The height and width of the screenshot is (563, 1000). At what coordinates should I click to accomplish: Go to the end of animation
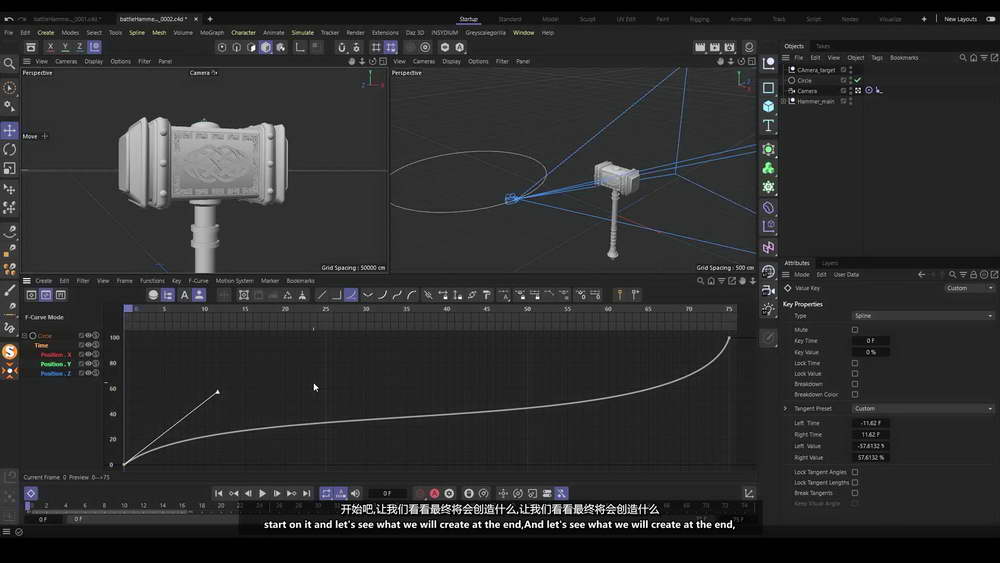click(306, 494)
